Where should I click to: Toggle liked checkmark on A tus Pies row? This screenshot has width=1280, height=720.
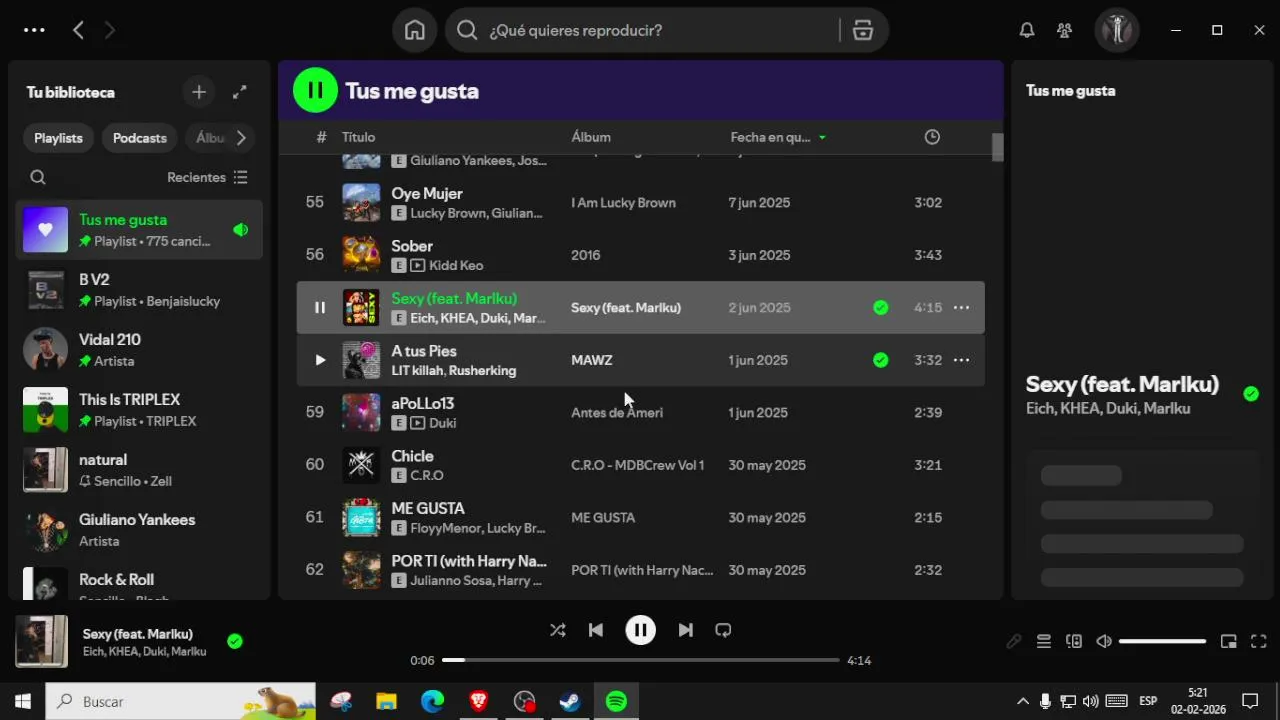pos(880,360)
